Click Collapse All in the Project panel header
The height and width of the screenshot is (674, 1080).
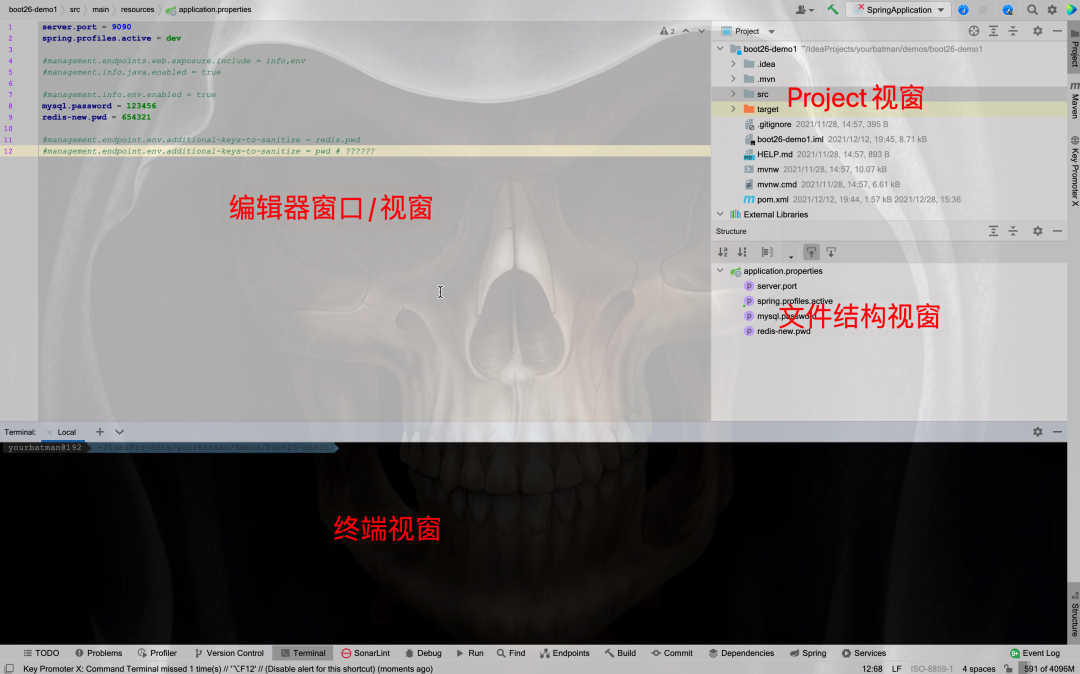[x=1012, y=31]
